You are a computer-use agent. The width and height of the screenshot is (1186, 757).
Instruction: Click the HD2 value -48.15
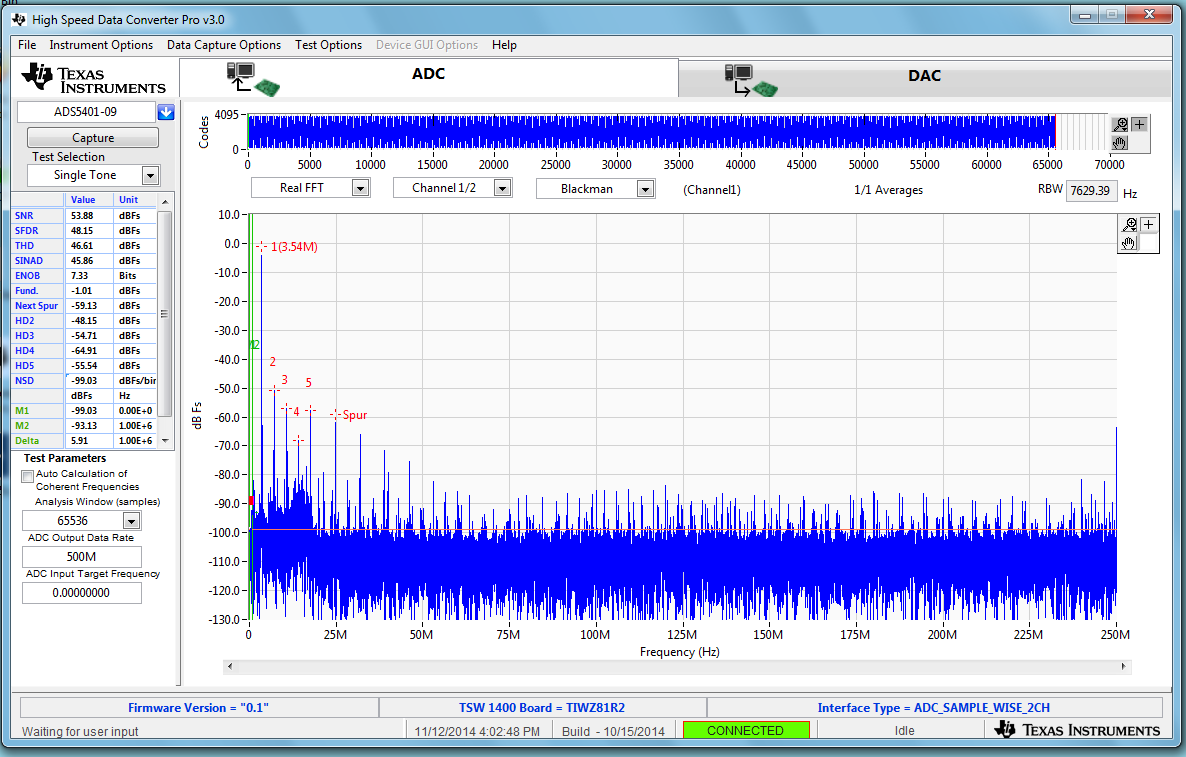point(83,321)
